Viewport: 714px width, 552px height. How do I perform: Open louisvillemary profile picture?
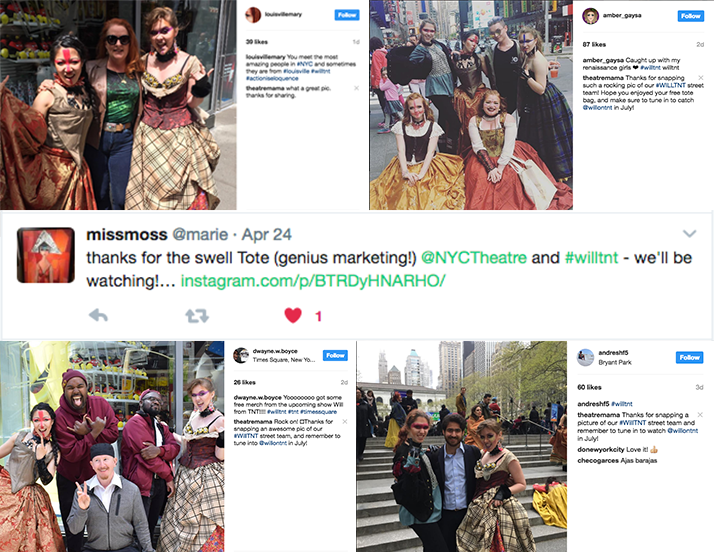tap(253, 15)
